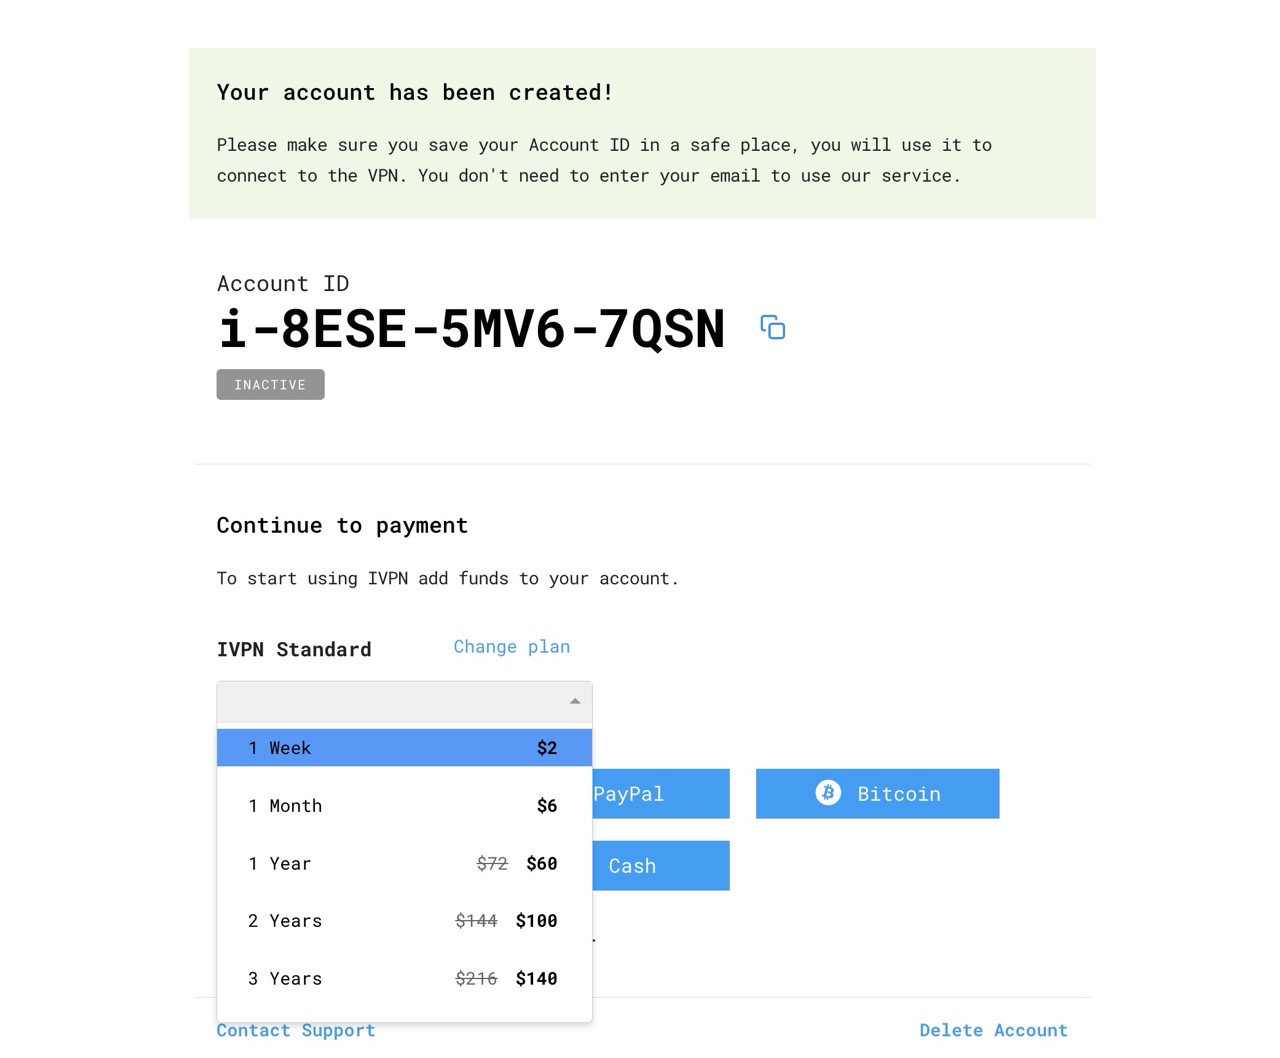Choose the 3 Years $140 option

click(404, 979)
